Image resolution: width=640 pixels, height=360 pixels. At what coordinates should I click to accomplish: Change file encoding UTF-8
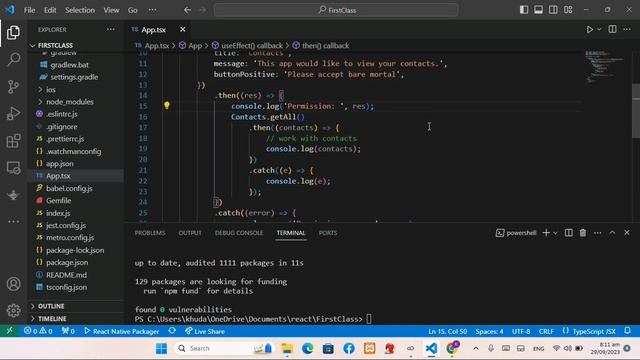(x=521, y=331)
